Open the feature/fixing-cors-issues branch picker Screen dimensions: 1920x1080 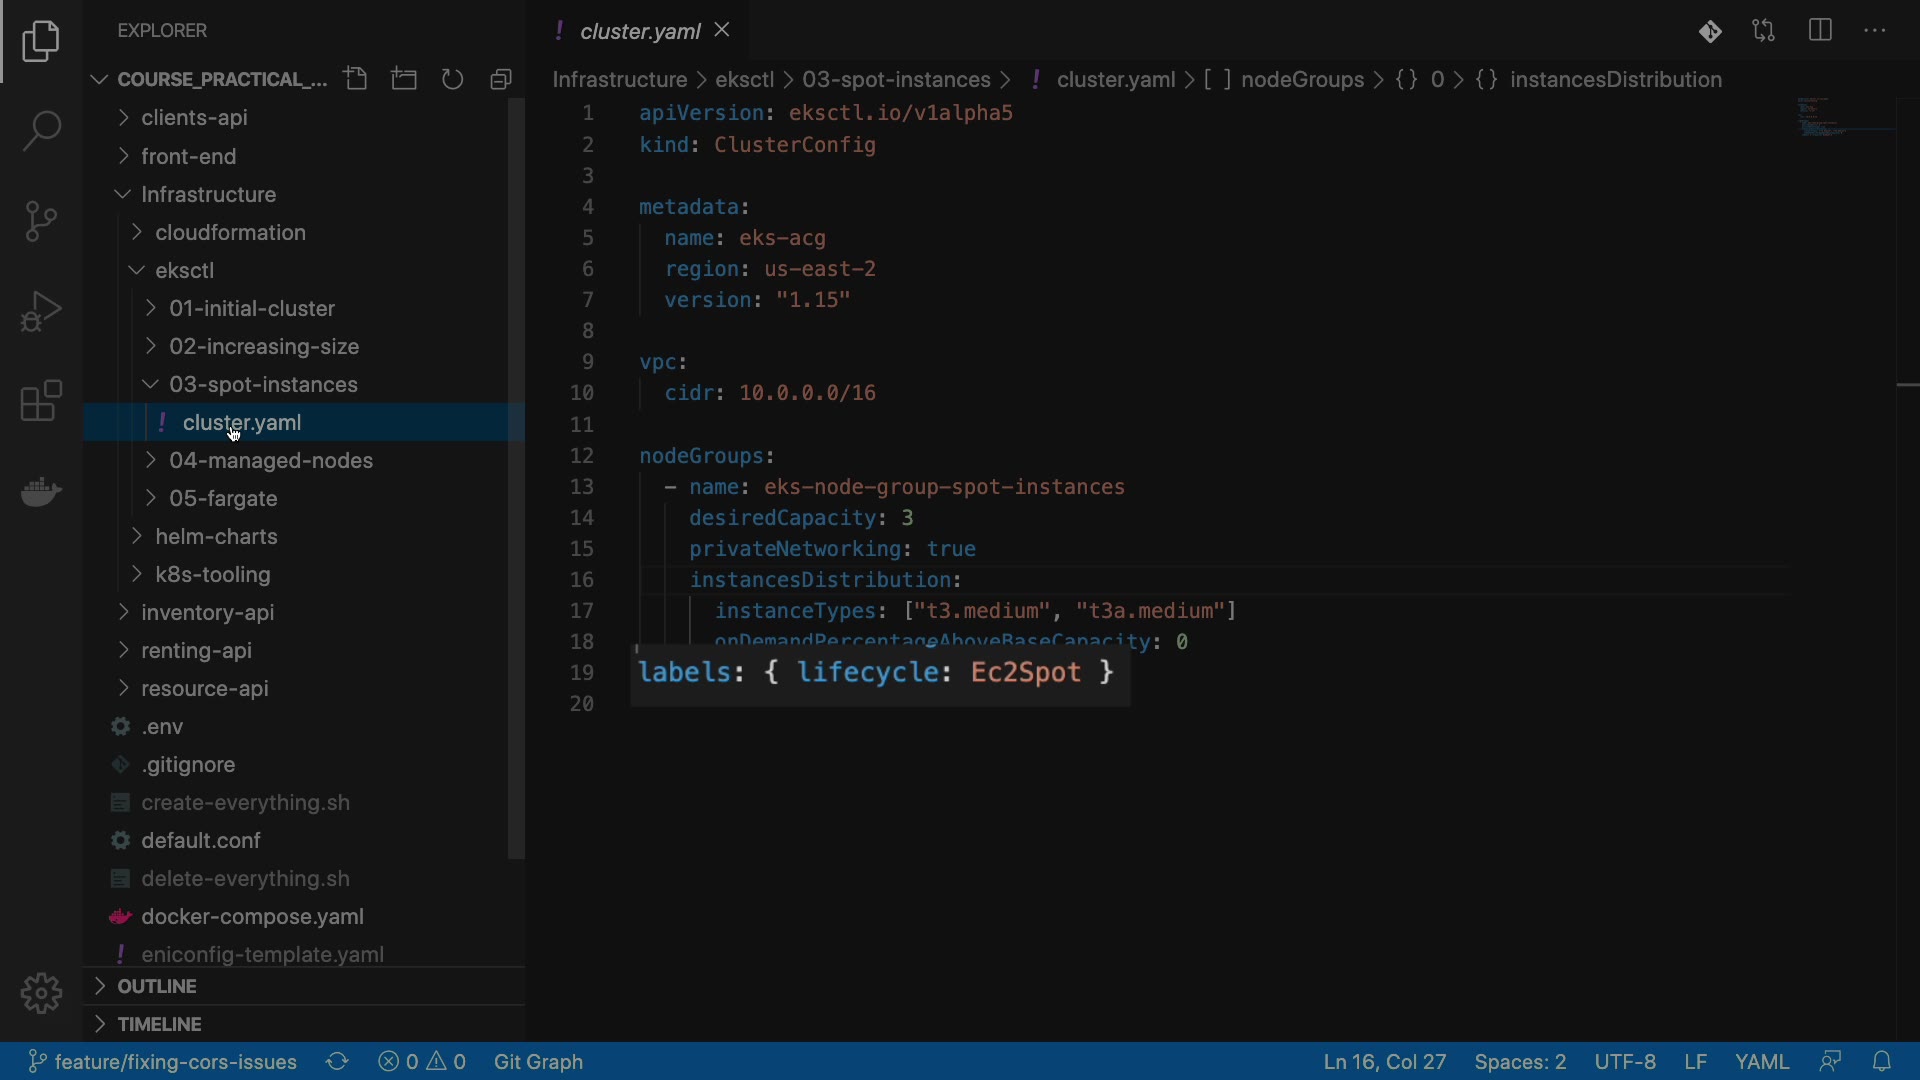[x=163, y=1061]
